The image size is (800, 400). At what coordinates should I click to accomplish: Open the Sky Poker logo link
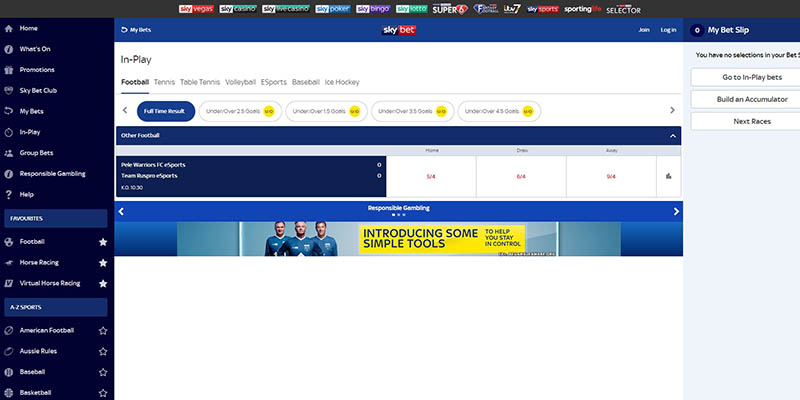333,9
